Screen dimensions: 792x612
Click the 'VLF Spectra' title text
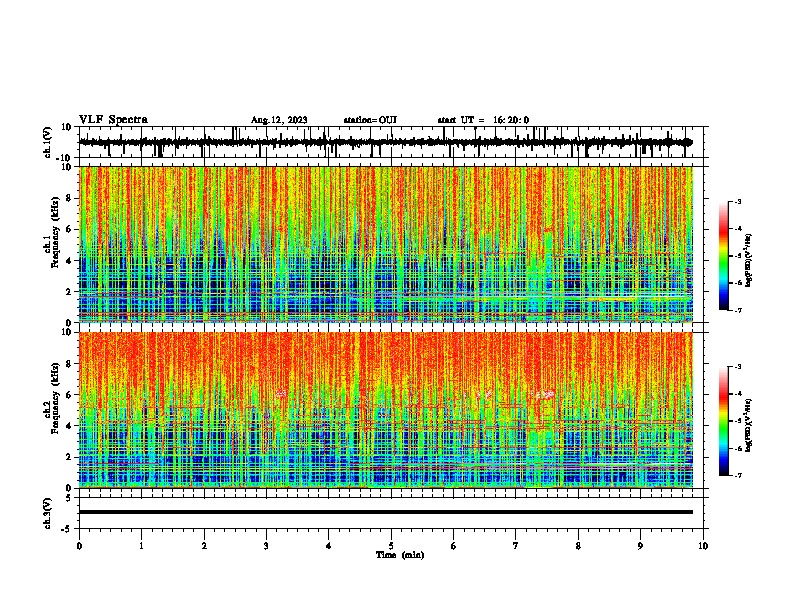113,120
